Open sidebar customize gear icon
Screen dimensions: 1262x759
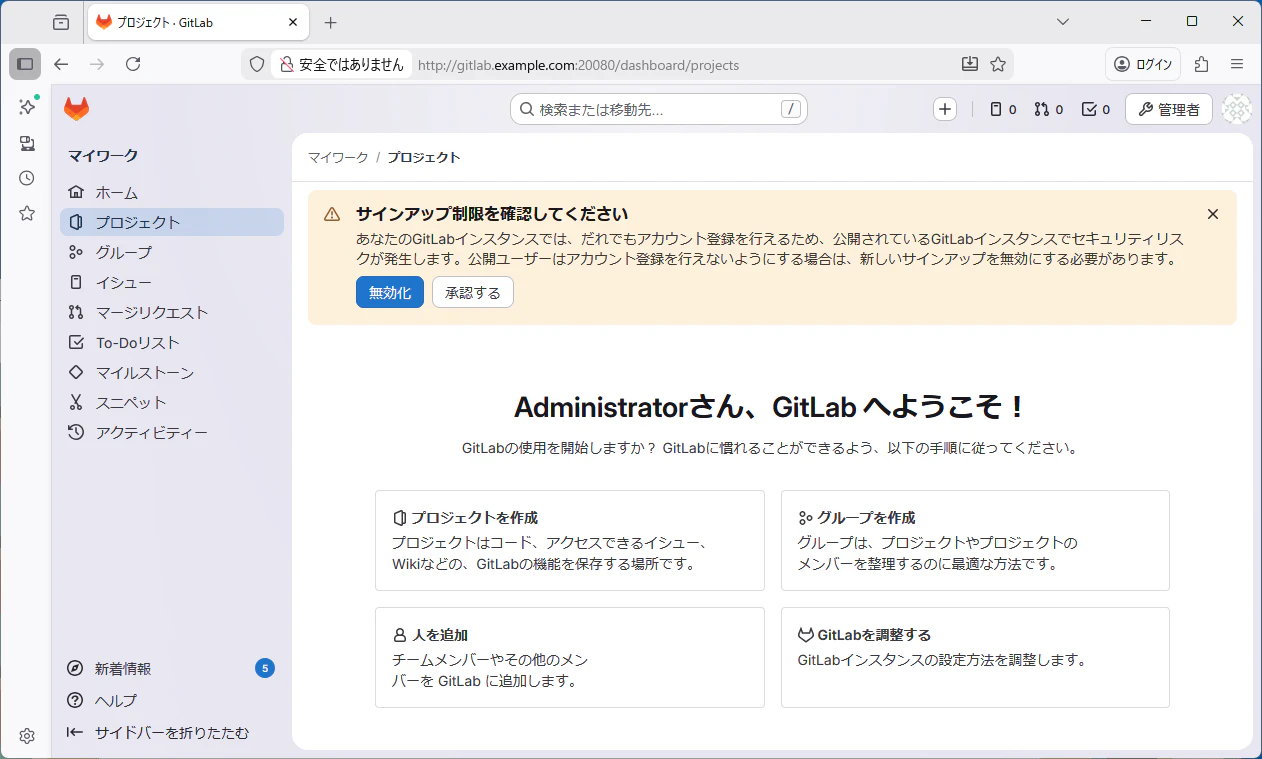[x=27, y=736]
